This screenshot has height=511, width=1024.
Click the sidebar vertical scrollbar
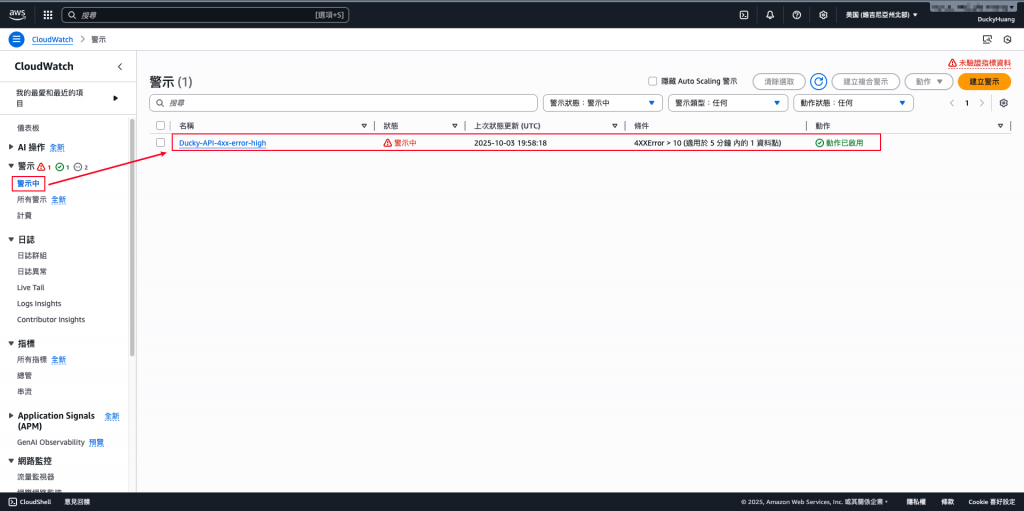(x=133, y=238)
